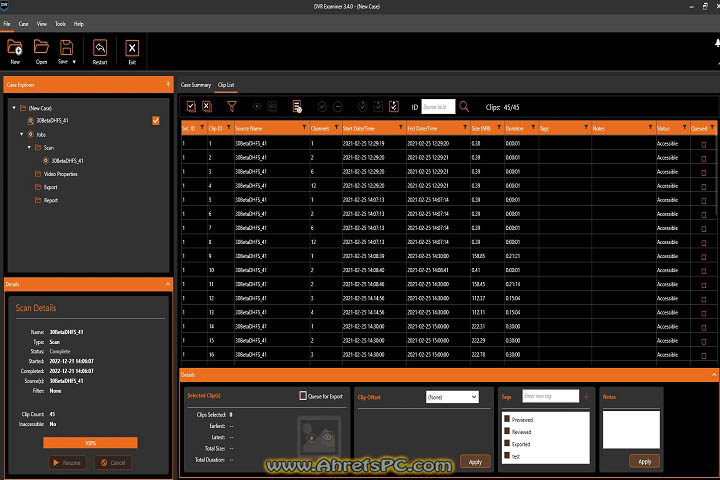Collapse the bottom clip Details panel chevron

714,375
